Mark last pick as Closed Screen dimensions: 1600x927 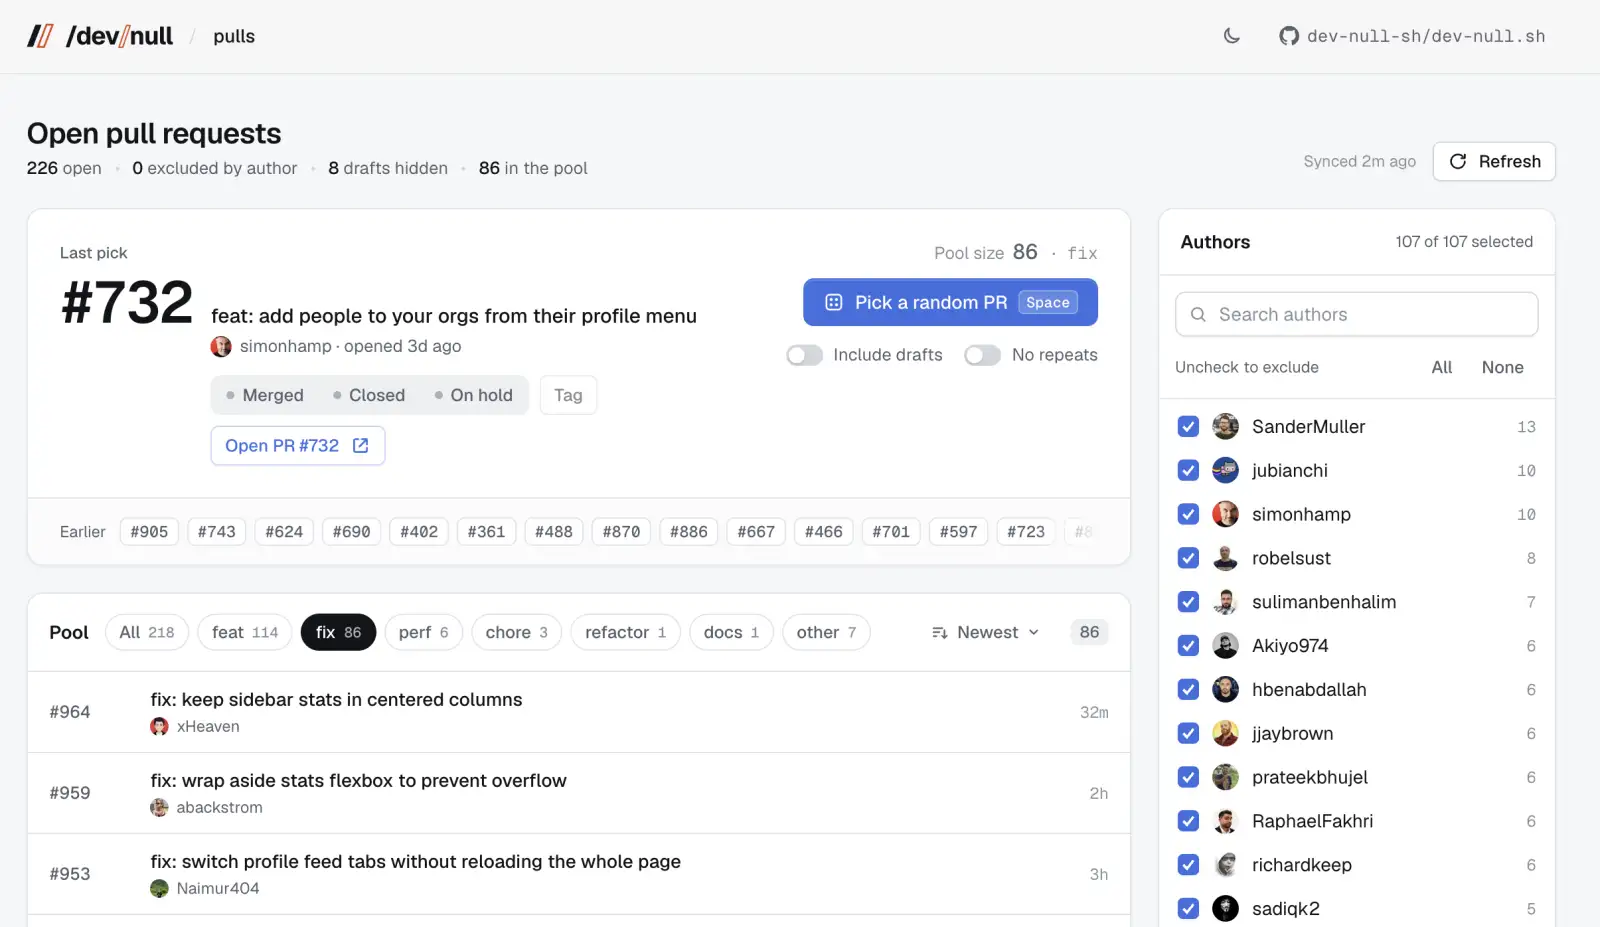coord(369,395)
